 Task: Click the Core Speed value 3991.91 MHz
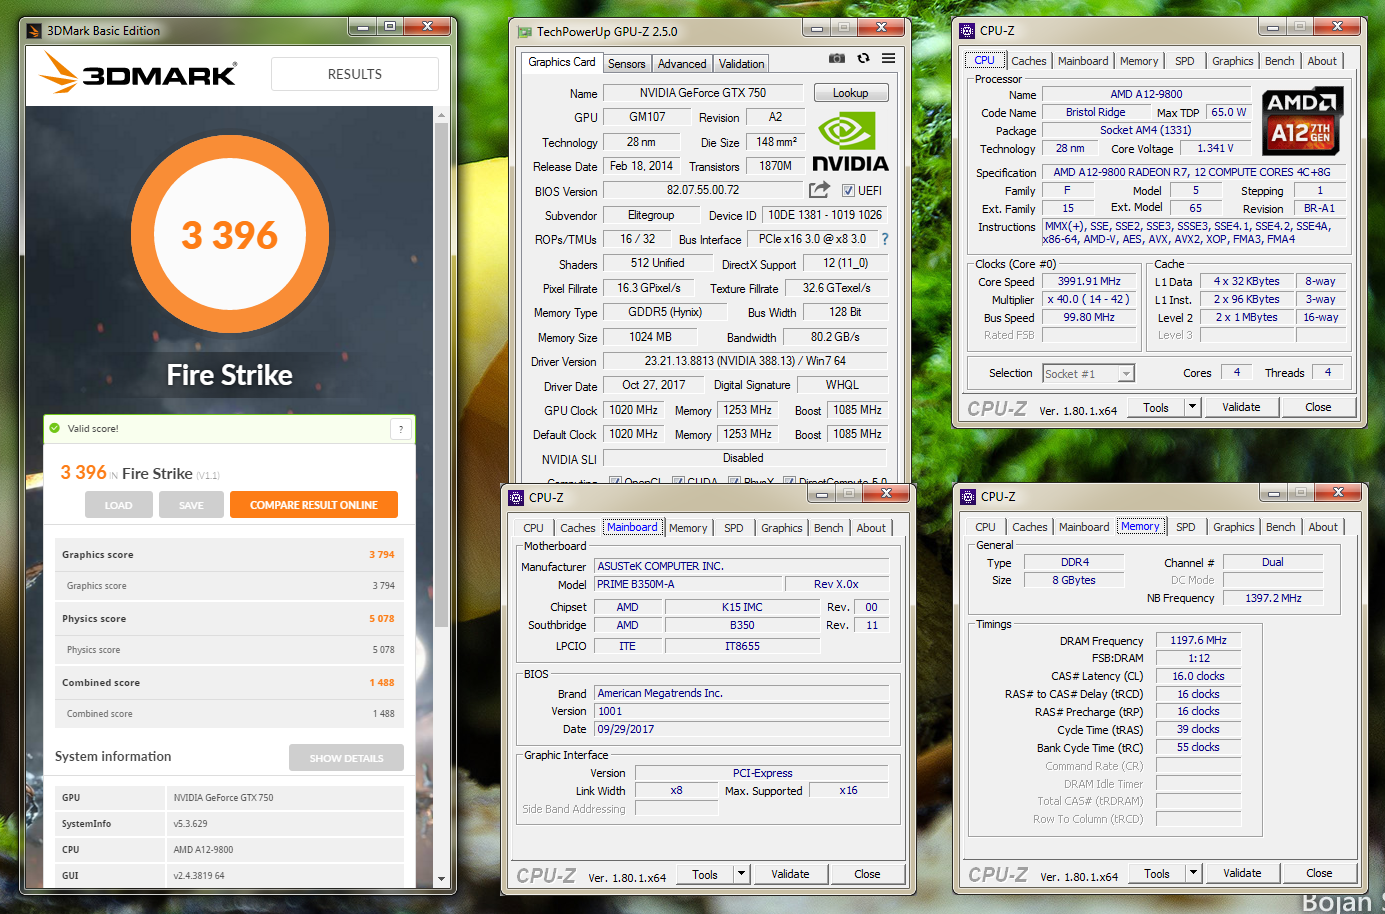1089,281
